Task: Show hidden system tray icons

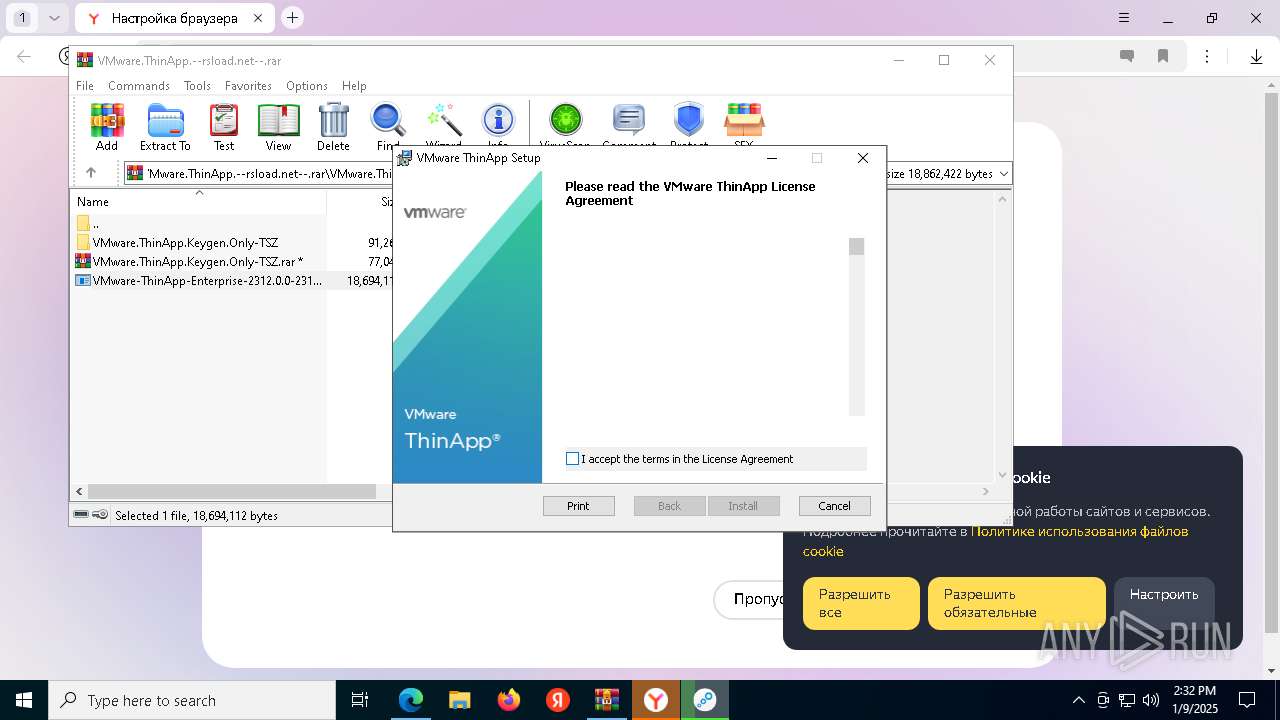Action: (1078, 700)
